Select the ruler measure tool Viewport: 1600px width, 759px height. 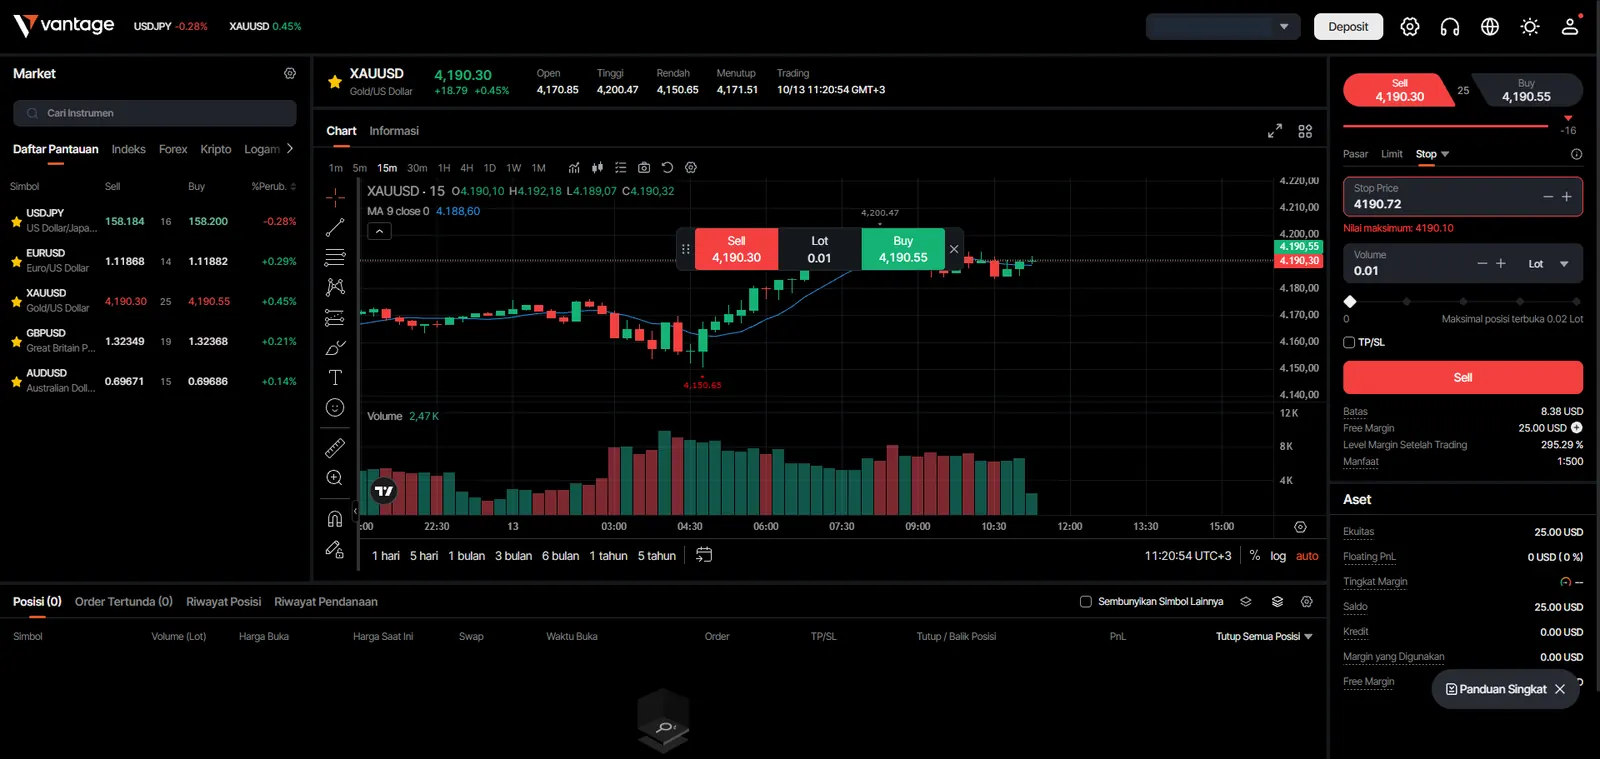click(335, 448)
